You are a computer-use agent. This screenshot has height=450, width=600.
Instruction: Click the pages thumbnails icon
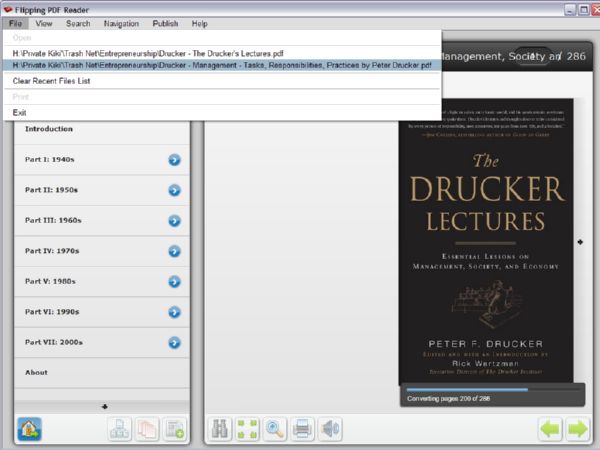147,429
